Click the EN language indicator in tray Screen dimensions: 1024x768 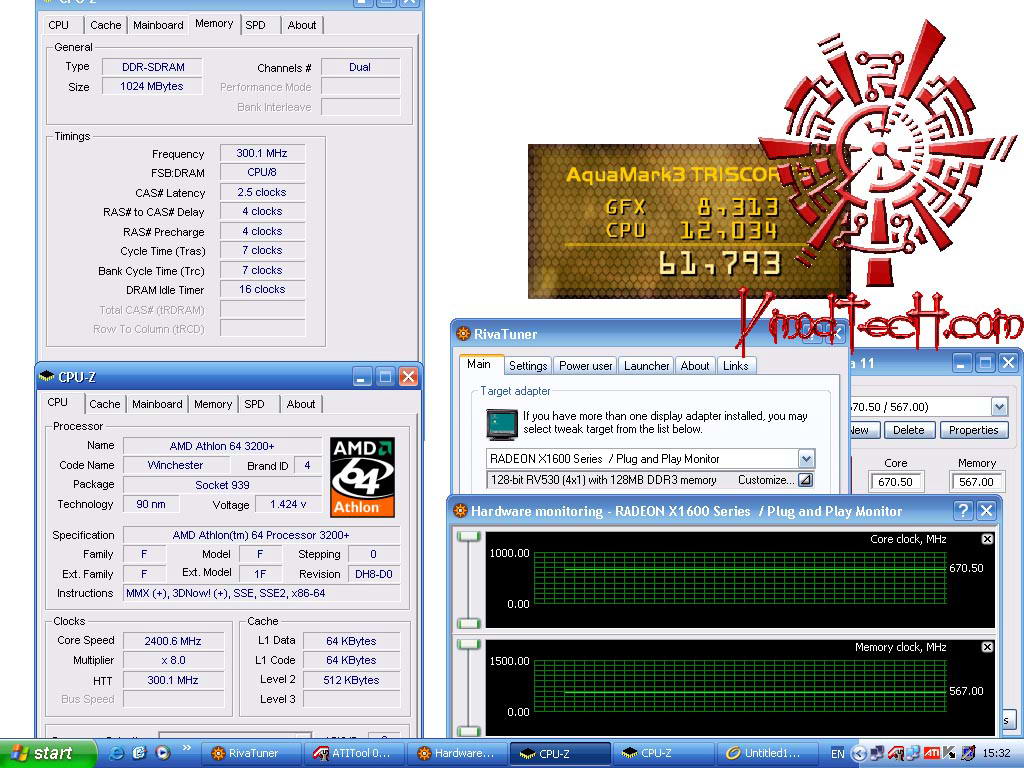point(837,754)
